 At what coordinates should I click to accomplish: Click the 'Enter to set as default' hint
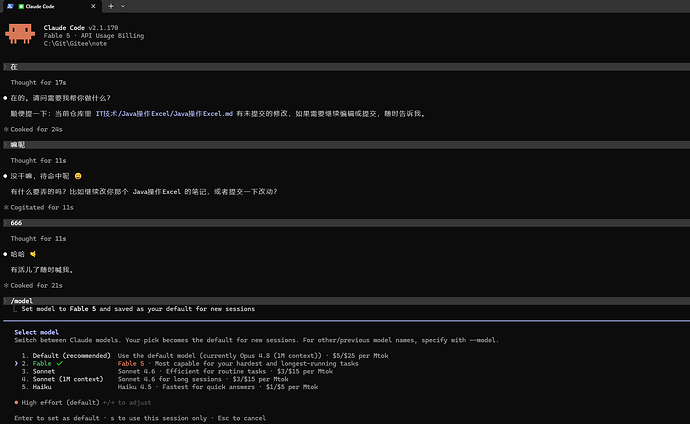pyautogui.click(x=57, y=418)
